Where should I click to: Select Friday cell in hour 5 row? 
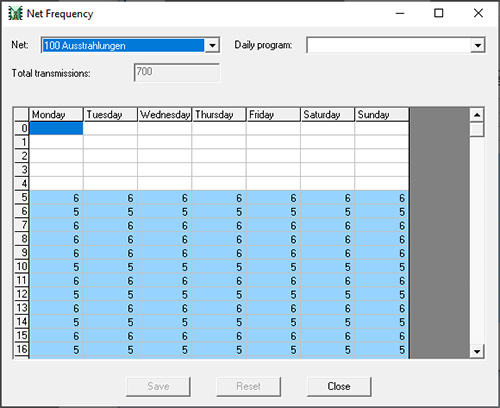tap(273, 198)
